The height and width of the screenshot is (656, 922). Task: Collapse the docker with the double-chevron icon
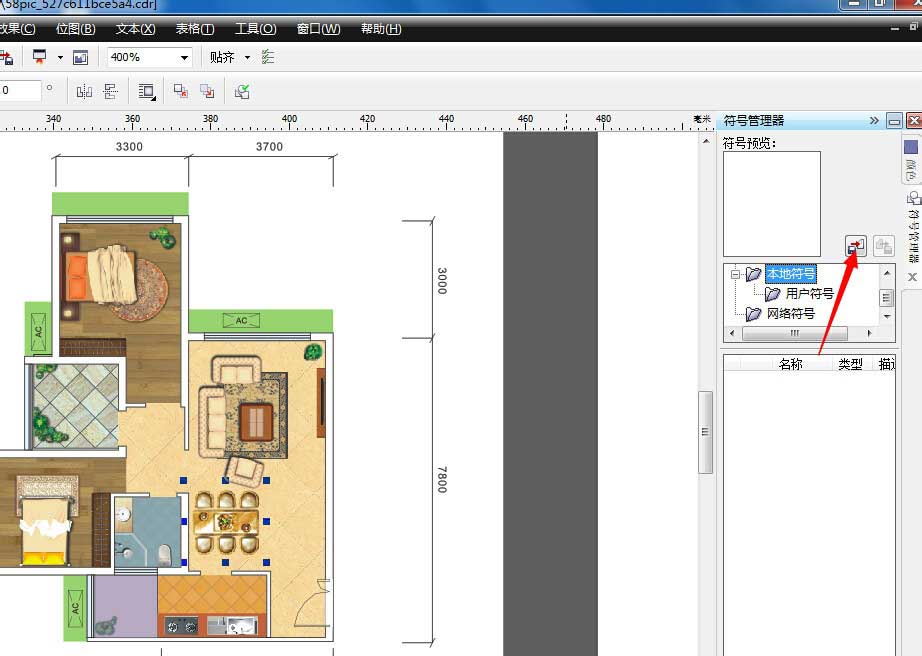click(x=874, y=121)
